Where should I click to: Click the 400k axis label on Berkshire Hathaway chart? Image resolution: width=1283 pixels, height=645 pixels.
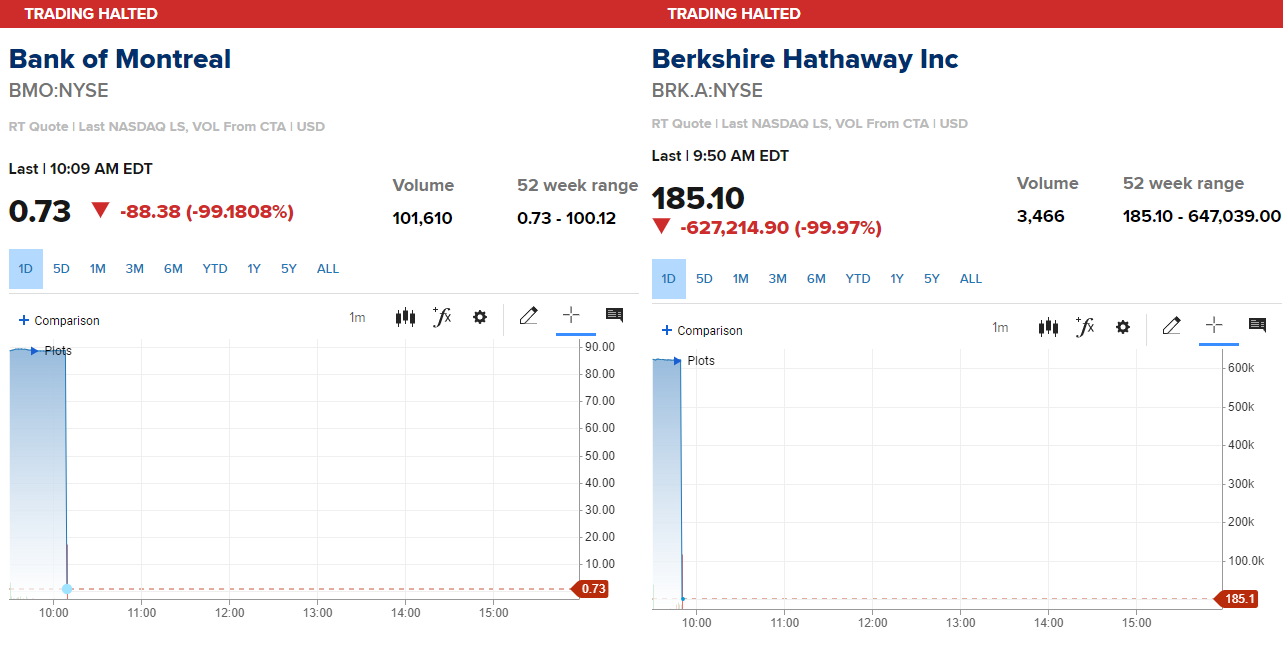[1240, 445]
